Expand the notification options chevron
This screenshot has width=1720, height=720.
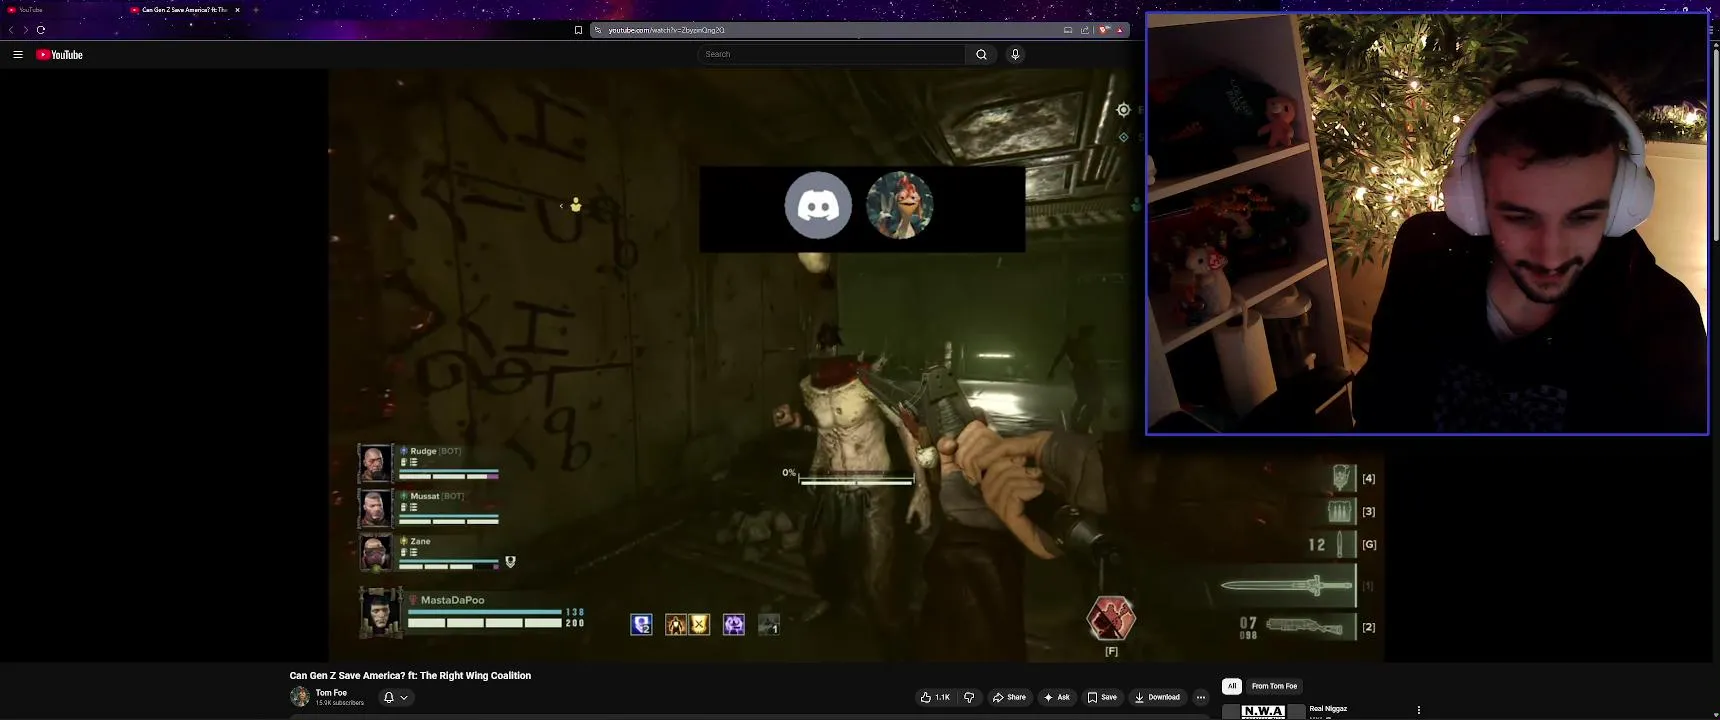pos(404,697)
